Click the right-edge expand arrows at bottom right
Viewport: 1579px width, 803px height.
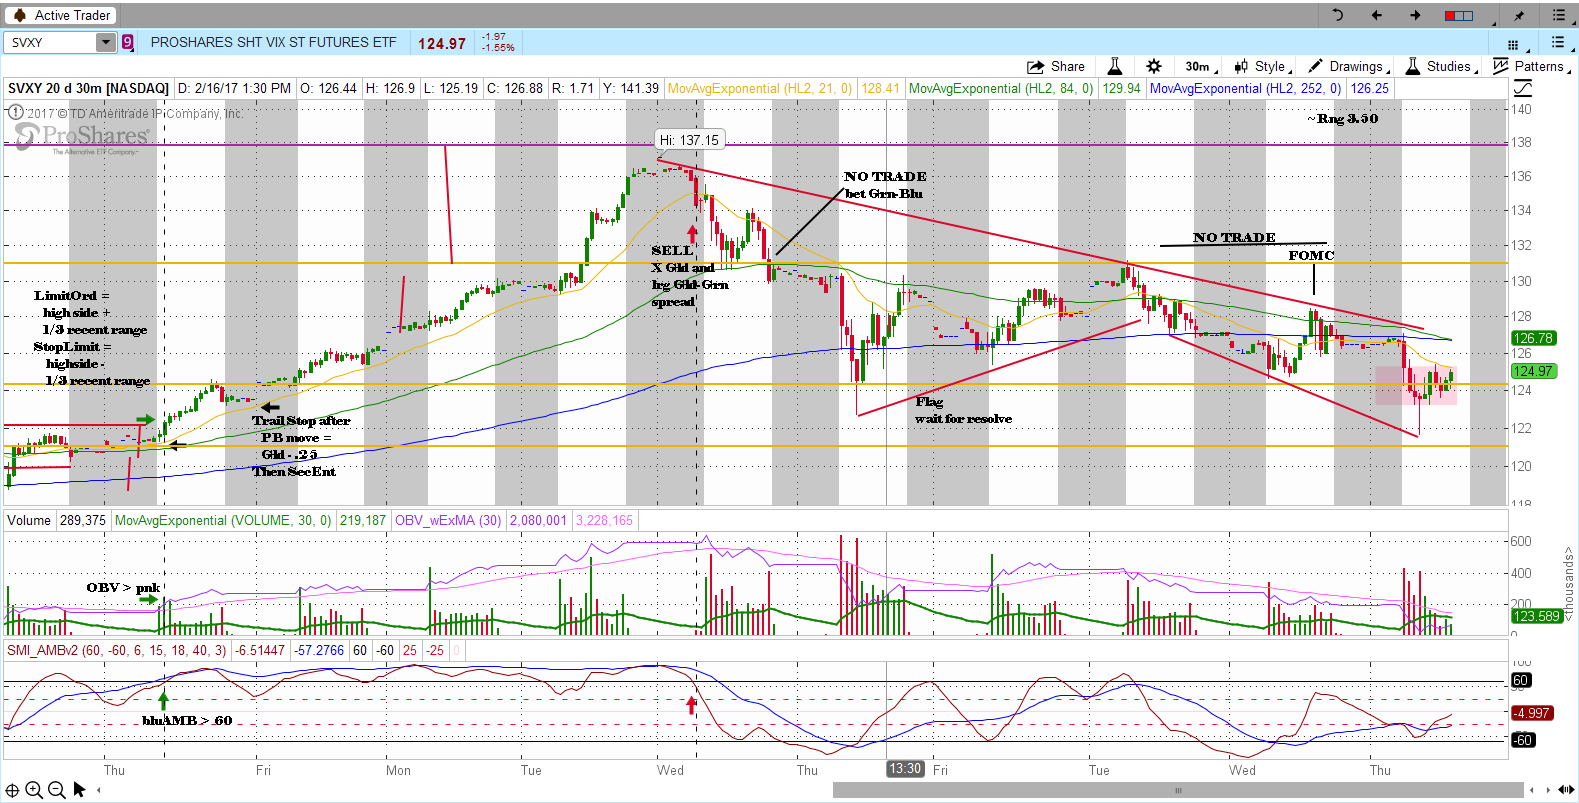(1566, 790)
